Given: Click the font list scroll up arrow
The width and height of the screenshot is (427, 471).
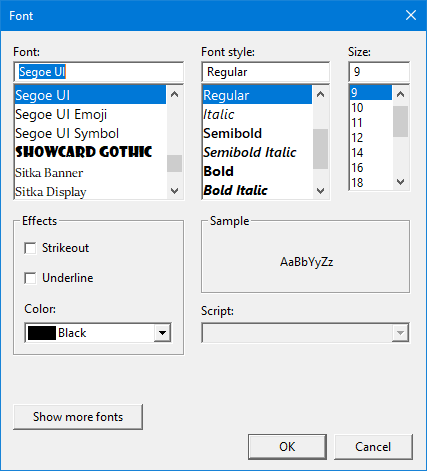Looking at the screenshot, I should click(x=174, y=95).
